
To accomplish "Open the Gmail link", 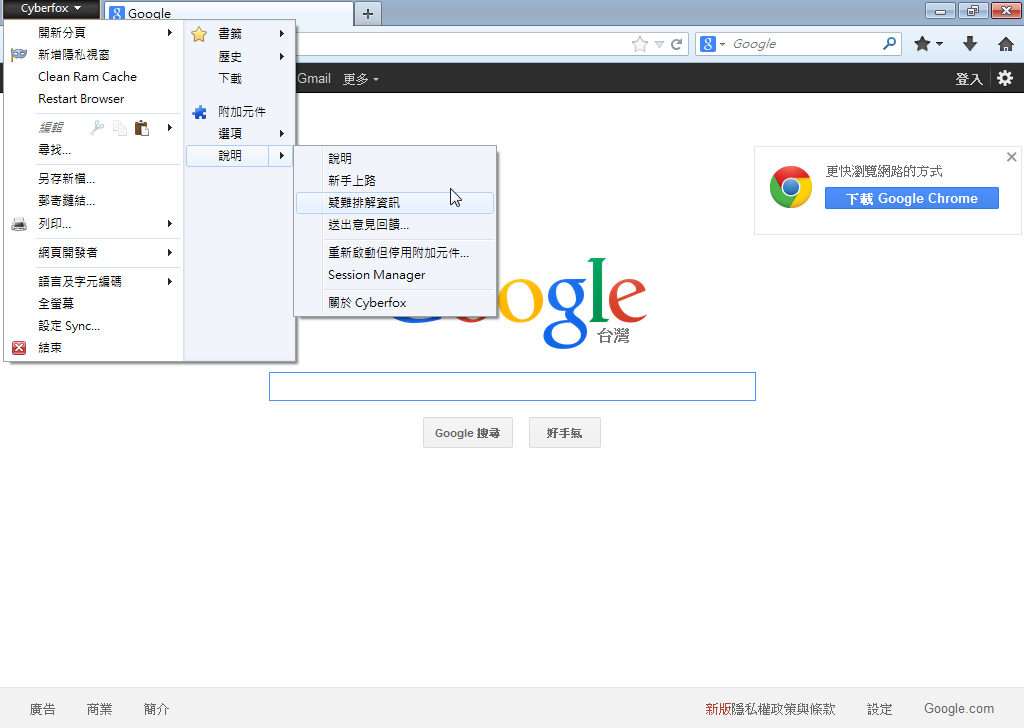I will (314, 78).
